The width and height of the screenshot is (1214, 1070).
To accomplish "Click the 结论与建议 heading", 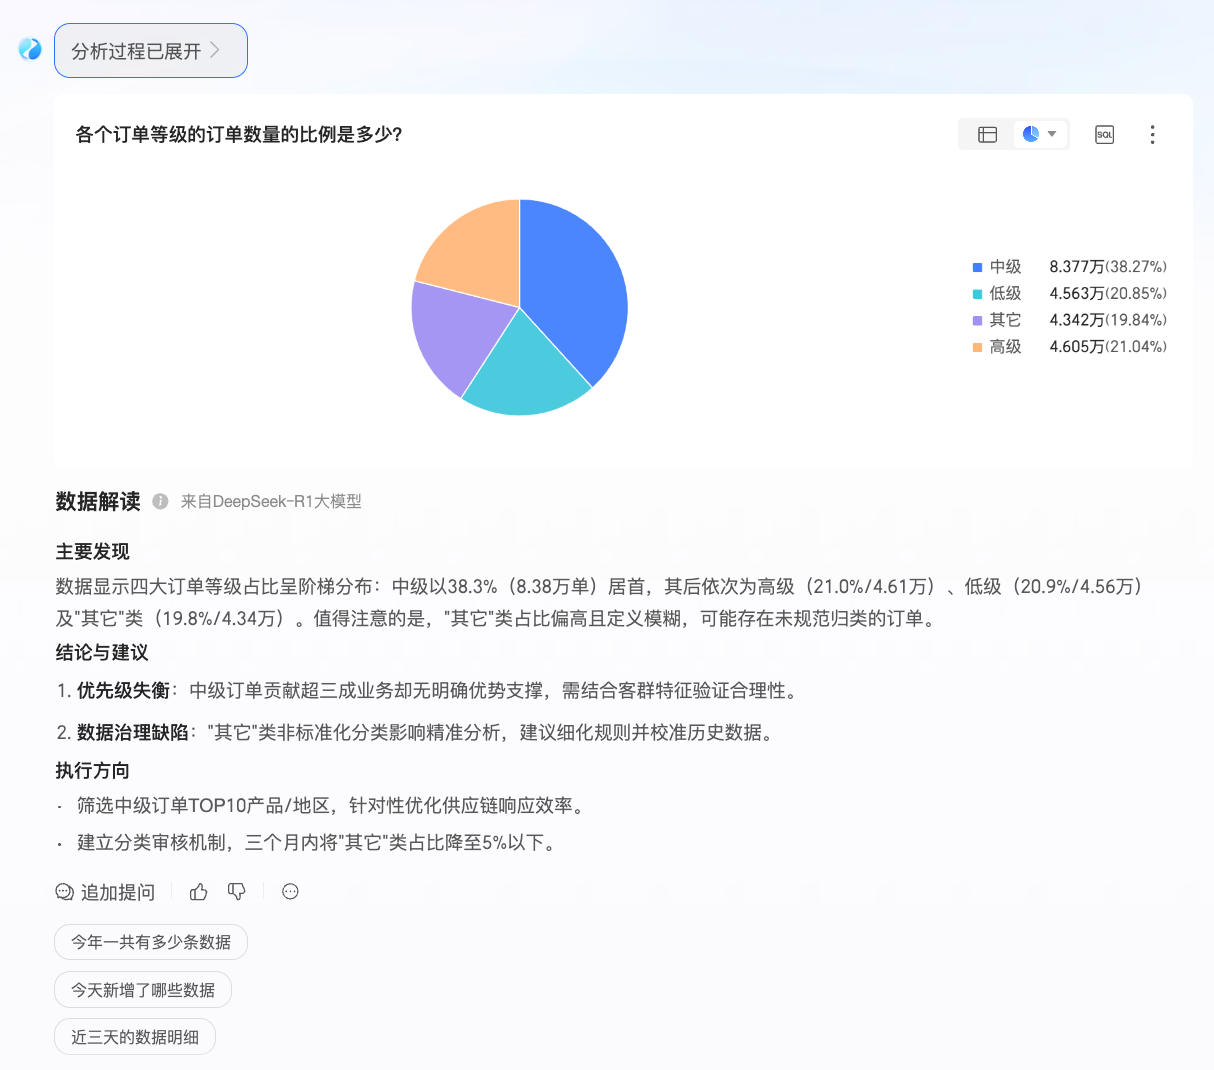I will pos(102,653).
